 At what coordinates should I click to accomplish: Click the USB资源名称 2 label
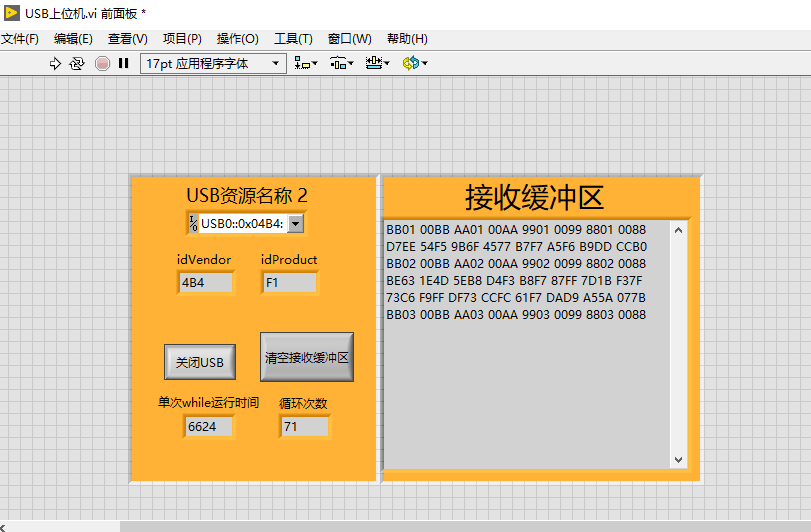click(x=247, y=195)
